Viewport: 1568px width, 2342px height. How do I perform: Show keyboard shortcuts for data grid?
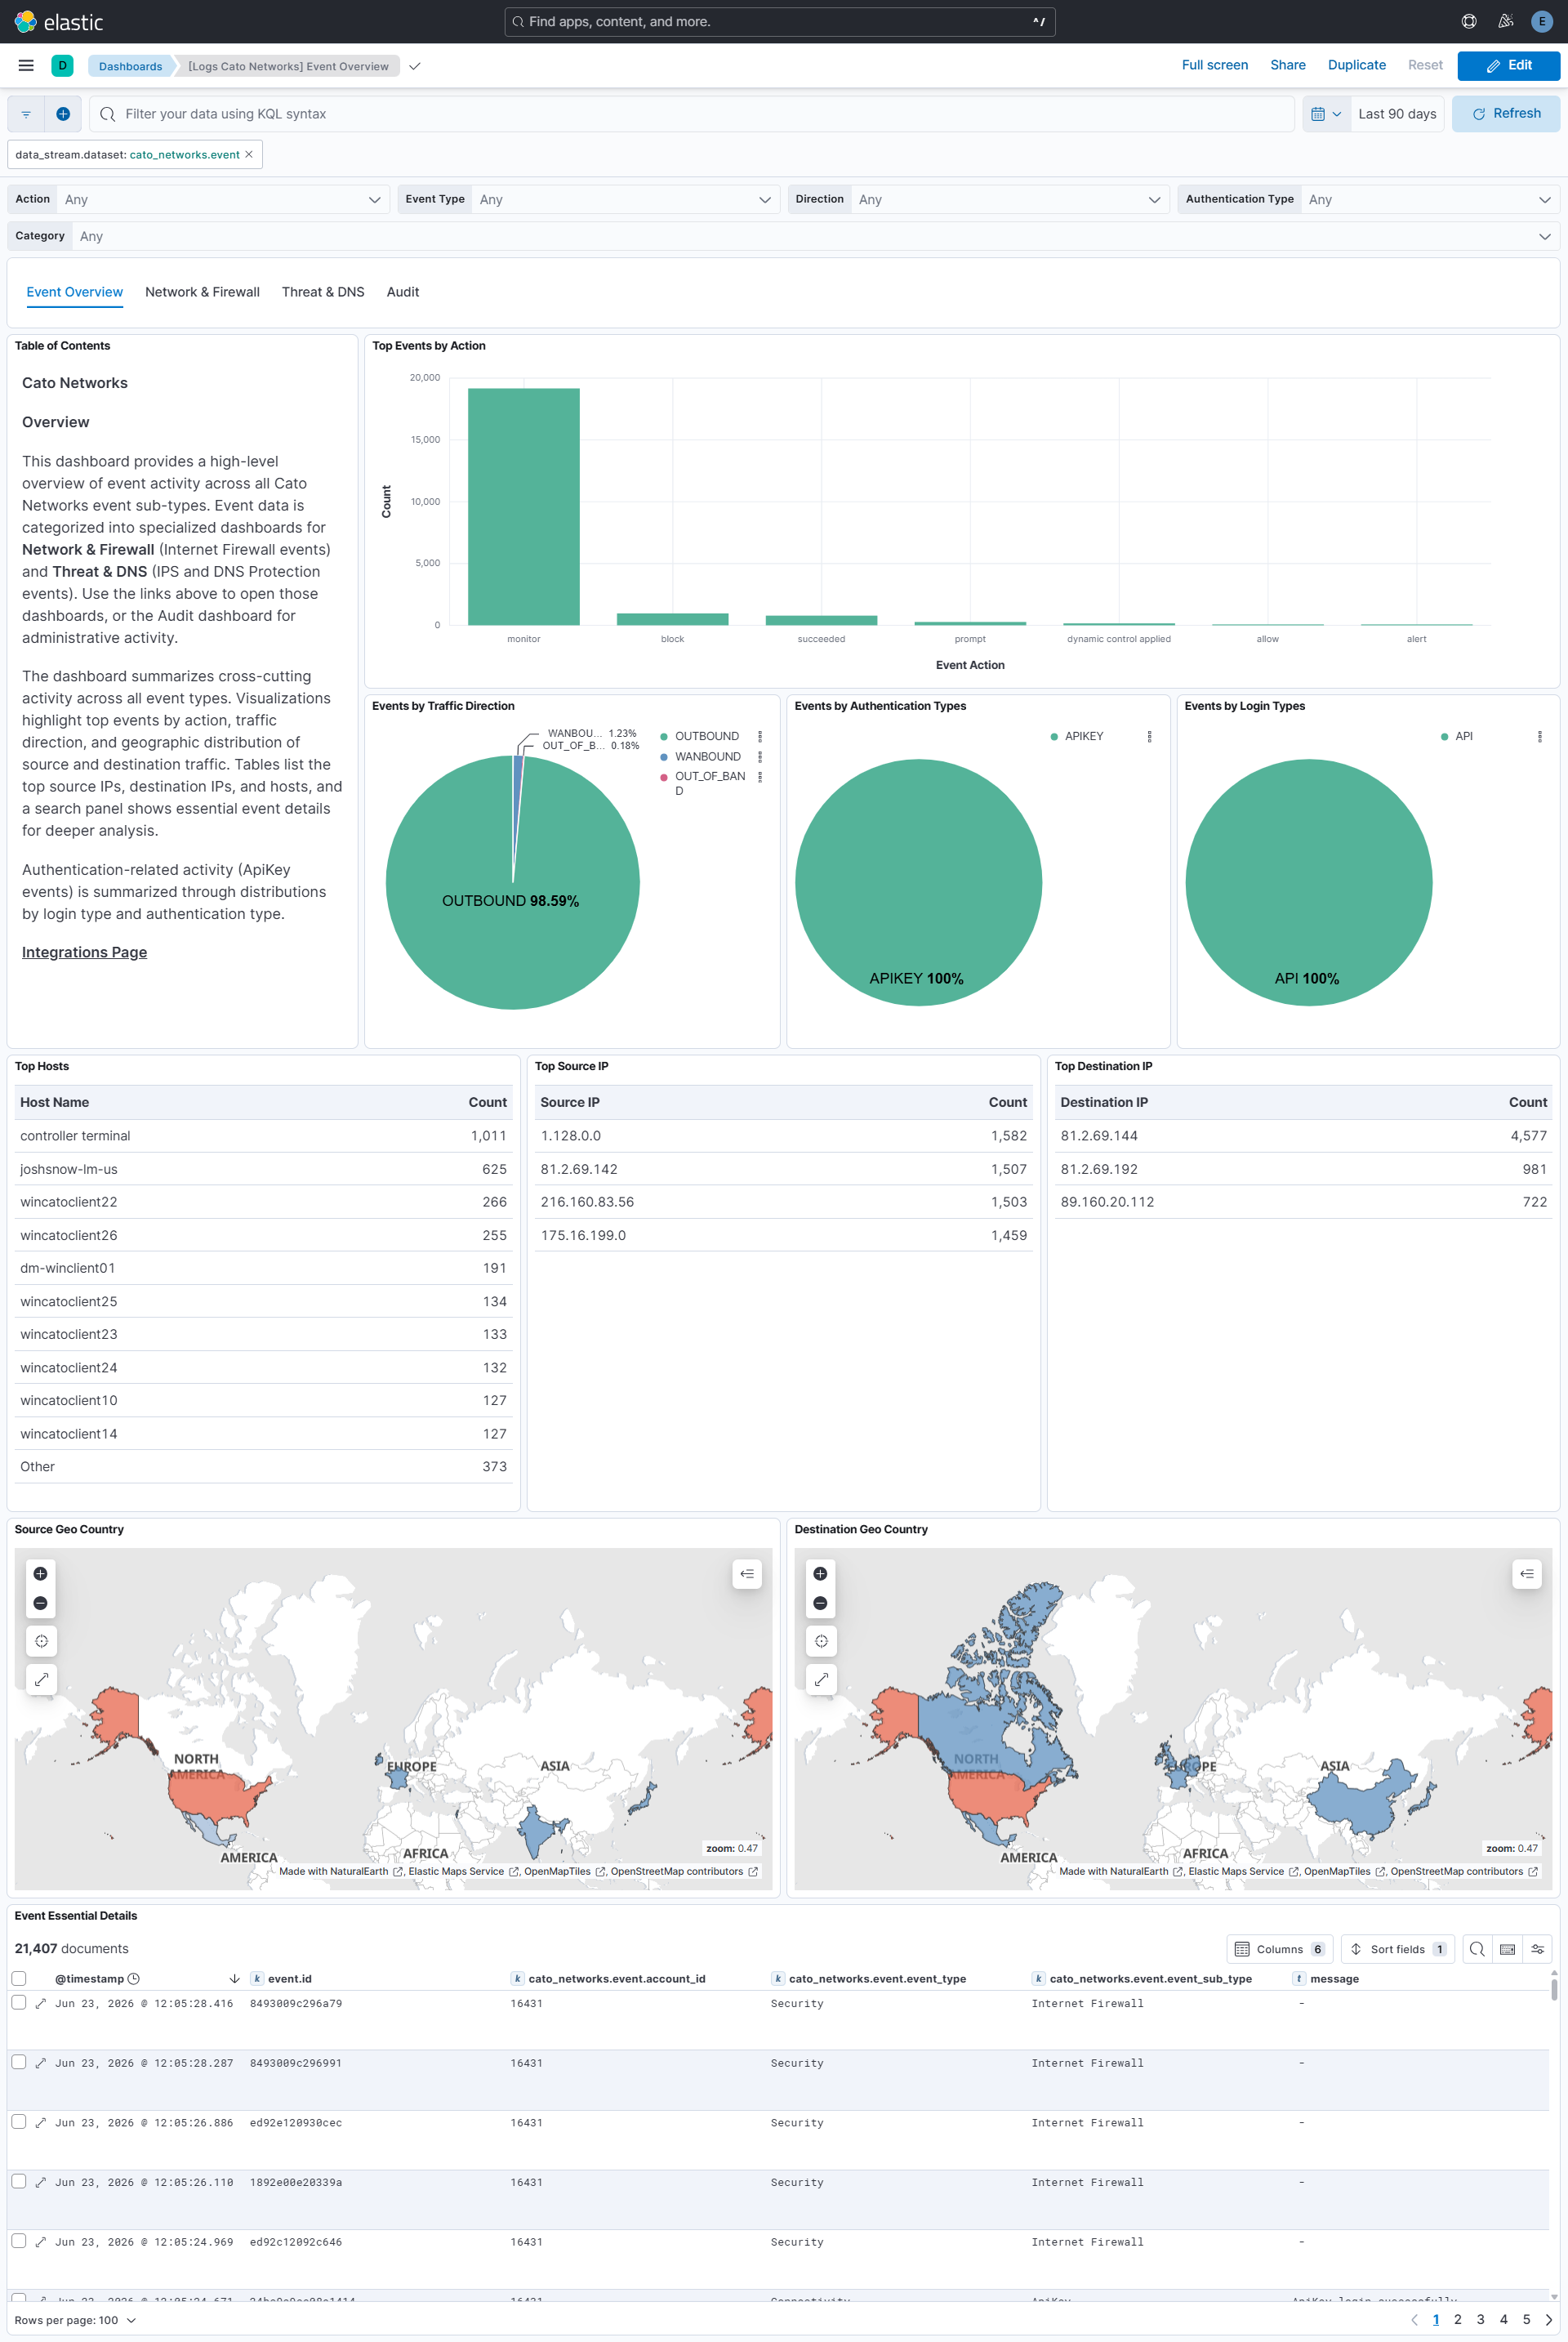pos(1507,1949)
